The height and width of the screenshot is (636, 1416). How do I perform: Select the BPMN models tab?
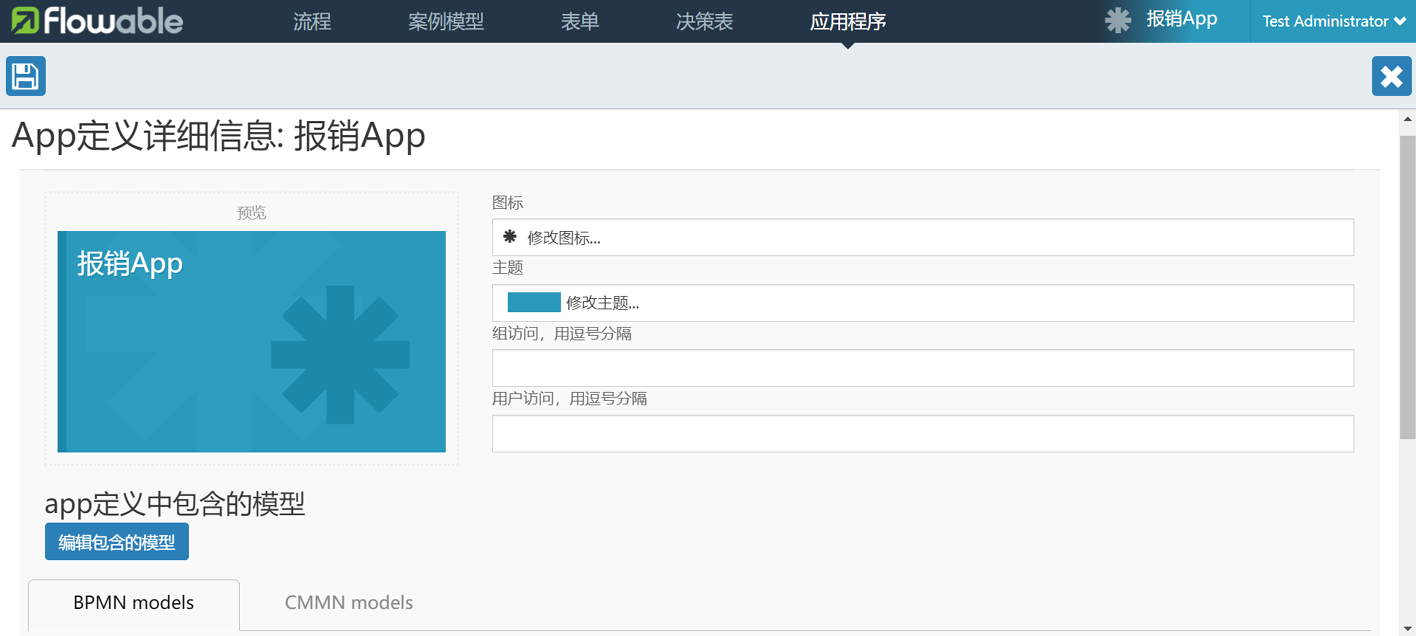(x=134, y=603)
